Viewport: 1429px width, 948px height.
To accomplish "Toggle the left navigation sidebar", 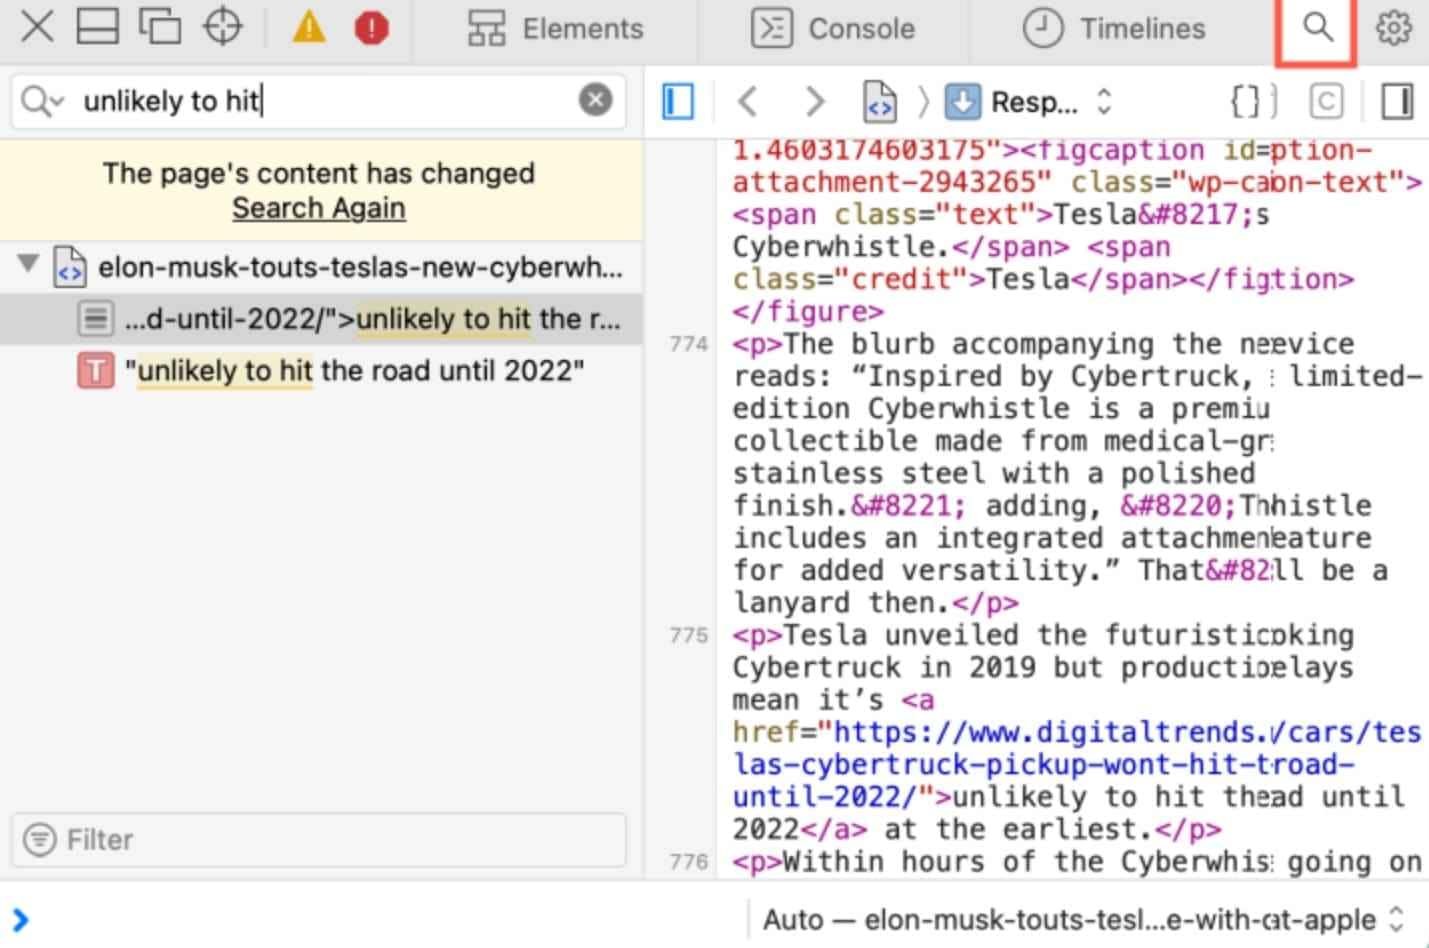I will pyautogui.click(x=678, y=101).
